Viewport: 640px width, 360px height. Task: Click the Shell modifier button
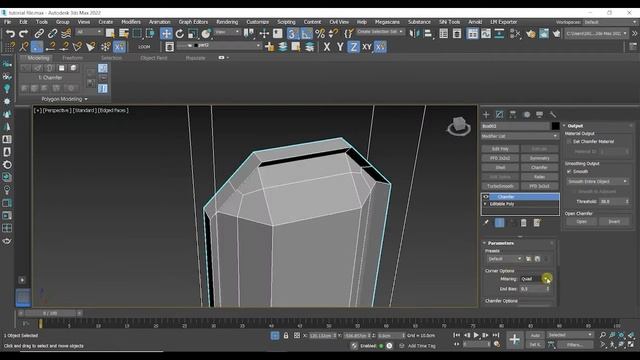tap(500, 167)
